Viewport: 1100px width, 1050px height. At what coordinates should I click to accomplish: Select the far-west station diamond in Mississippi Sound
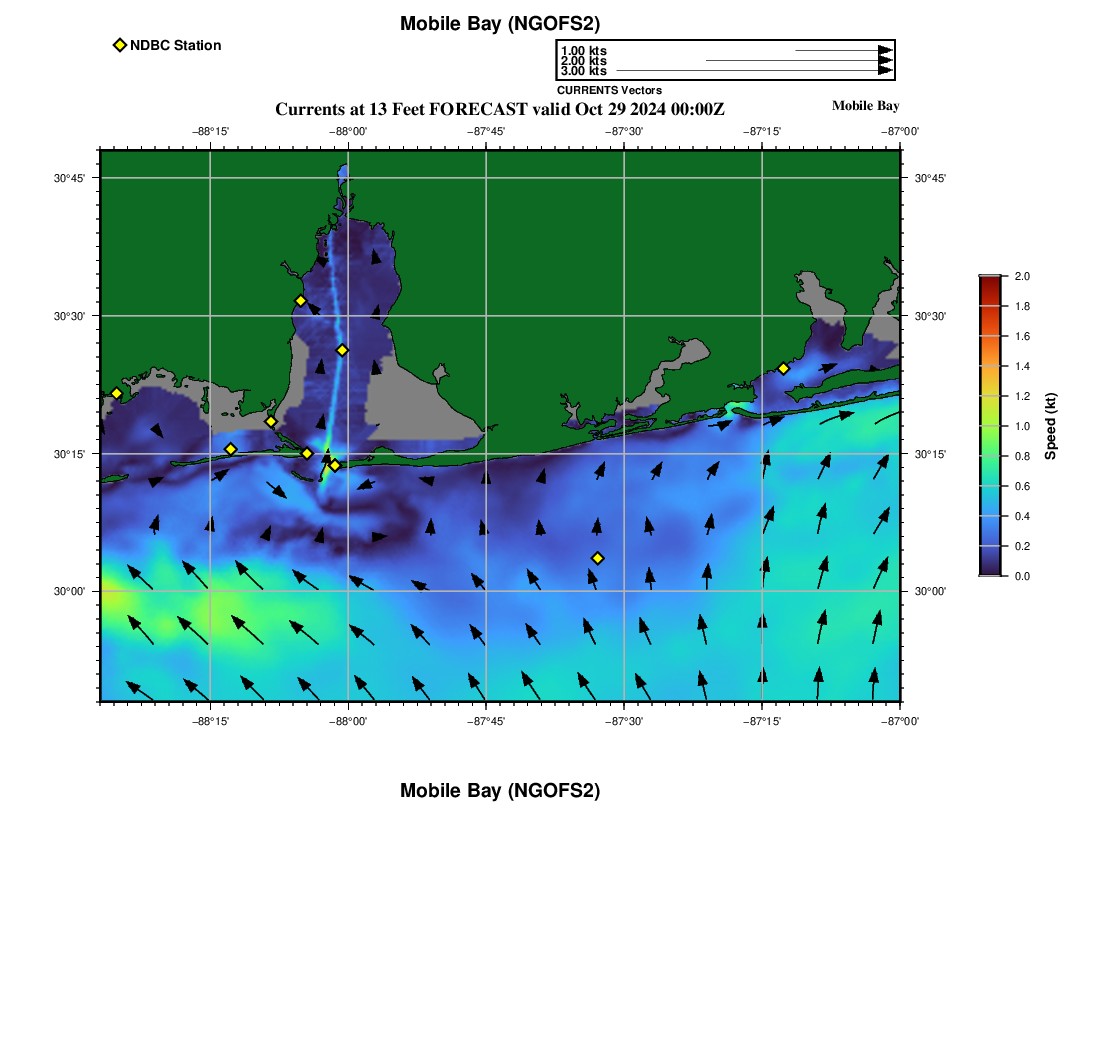pyautogui.click(x=116, y=393)
